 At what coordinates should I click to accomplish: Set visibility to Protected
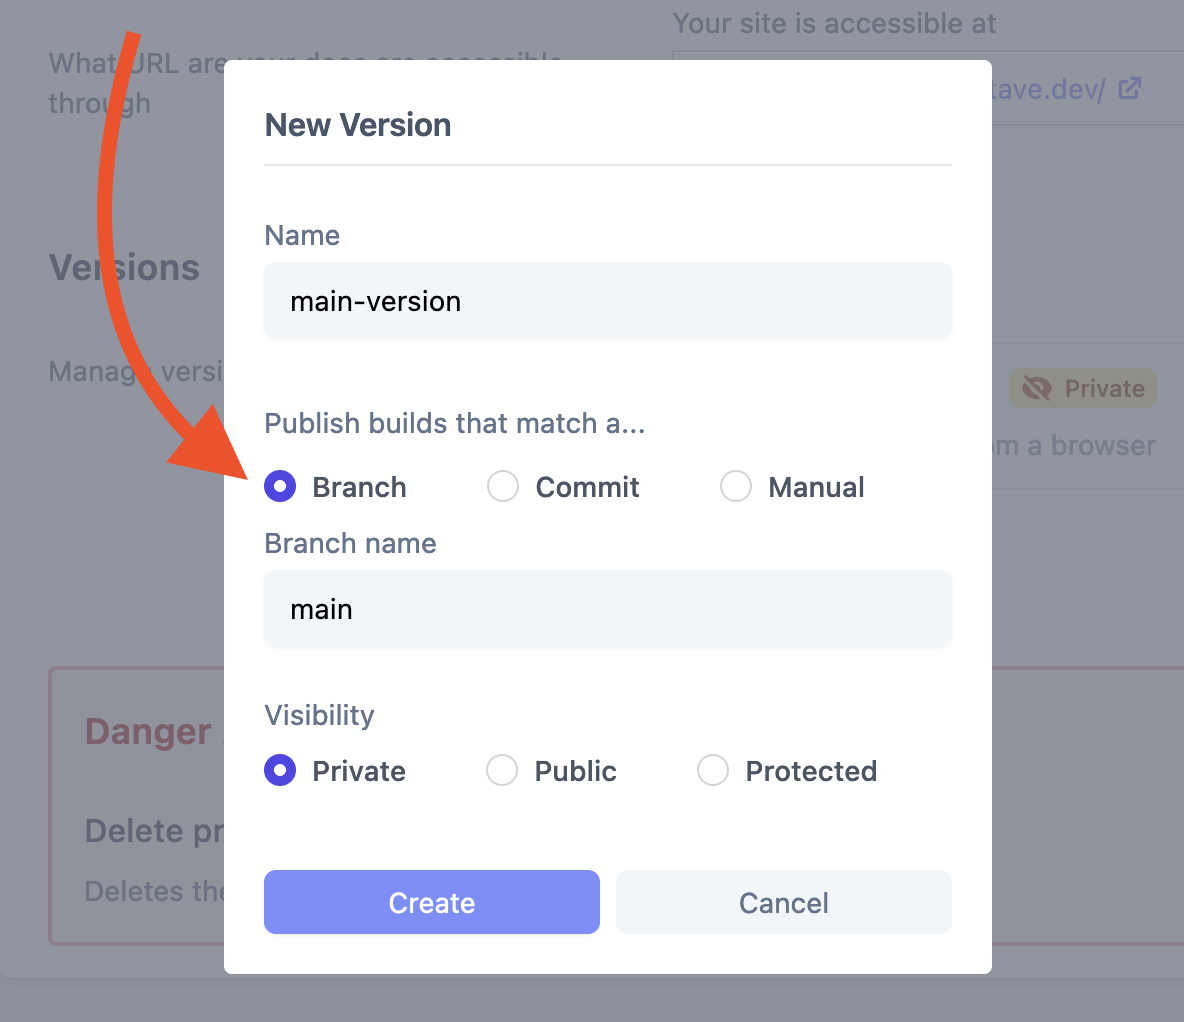click(x=713, y=770)
